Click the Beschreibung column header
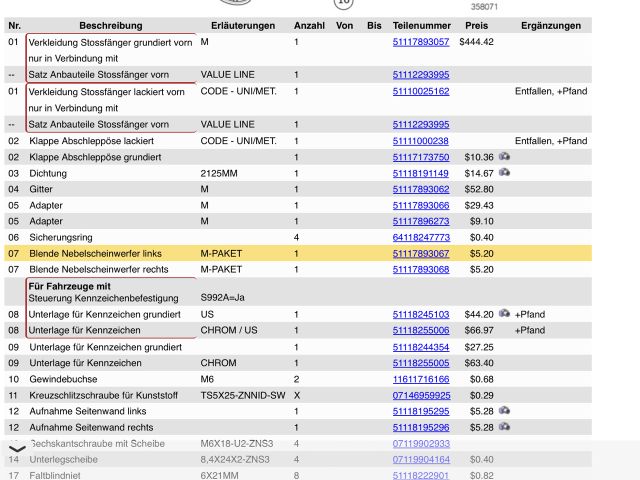 110,25
